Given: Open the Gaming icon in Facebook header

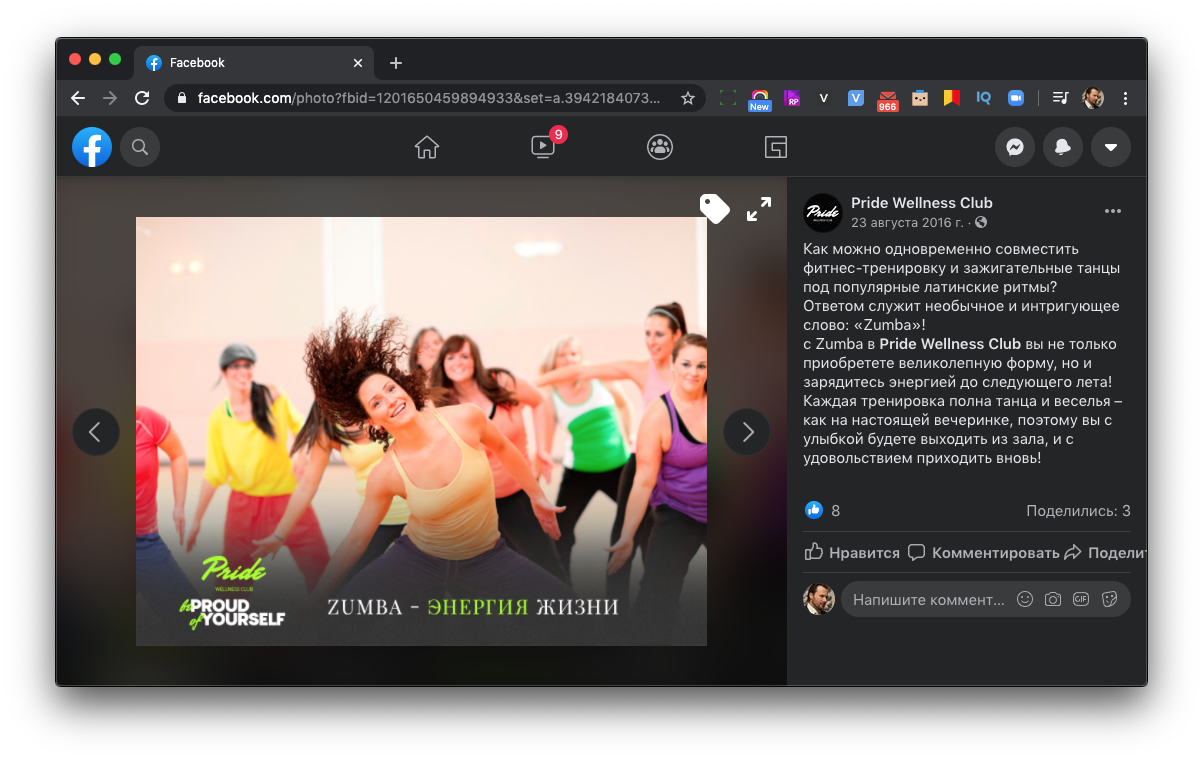Looking at the screenshot, I should (x=776, y=147).
